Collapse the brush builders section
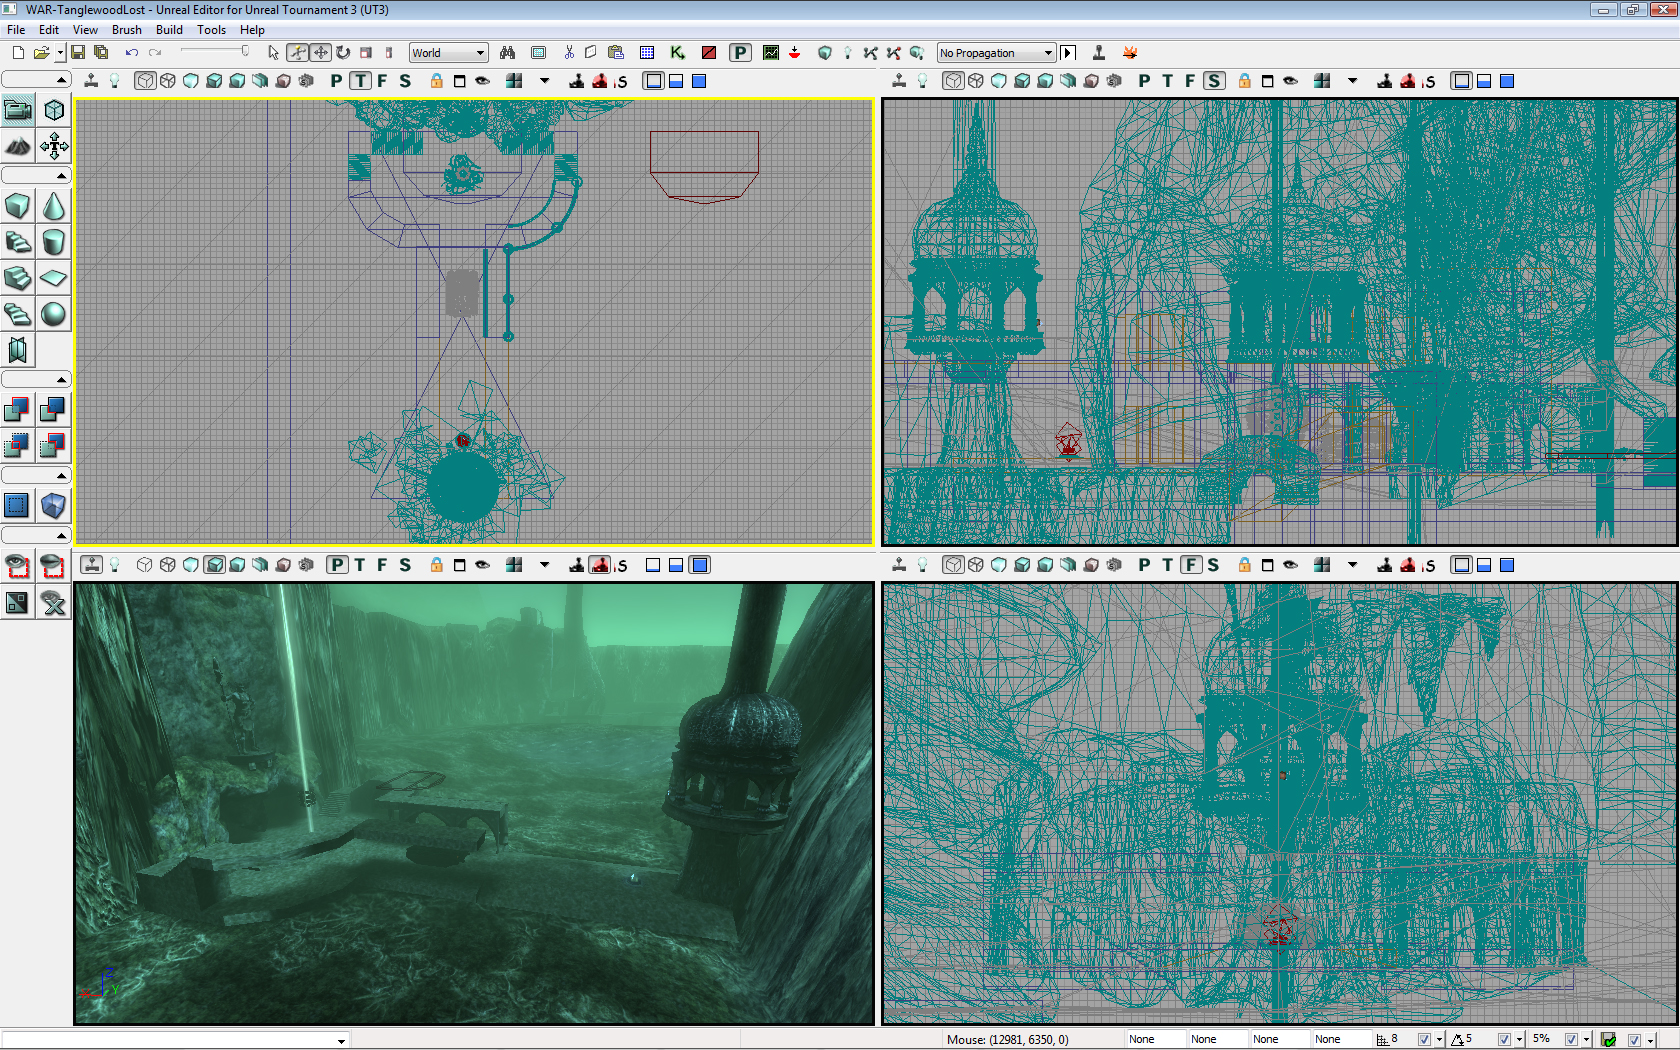 [x=36, y=176]
